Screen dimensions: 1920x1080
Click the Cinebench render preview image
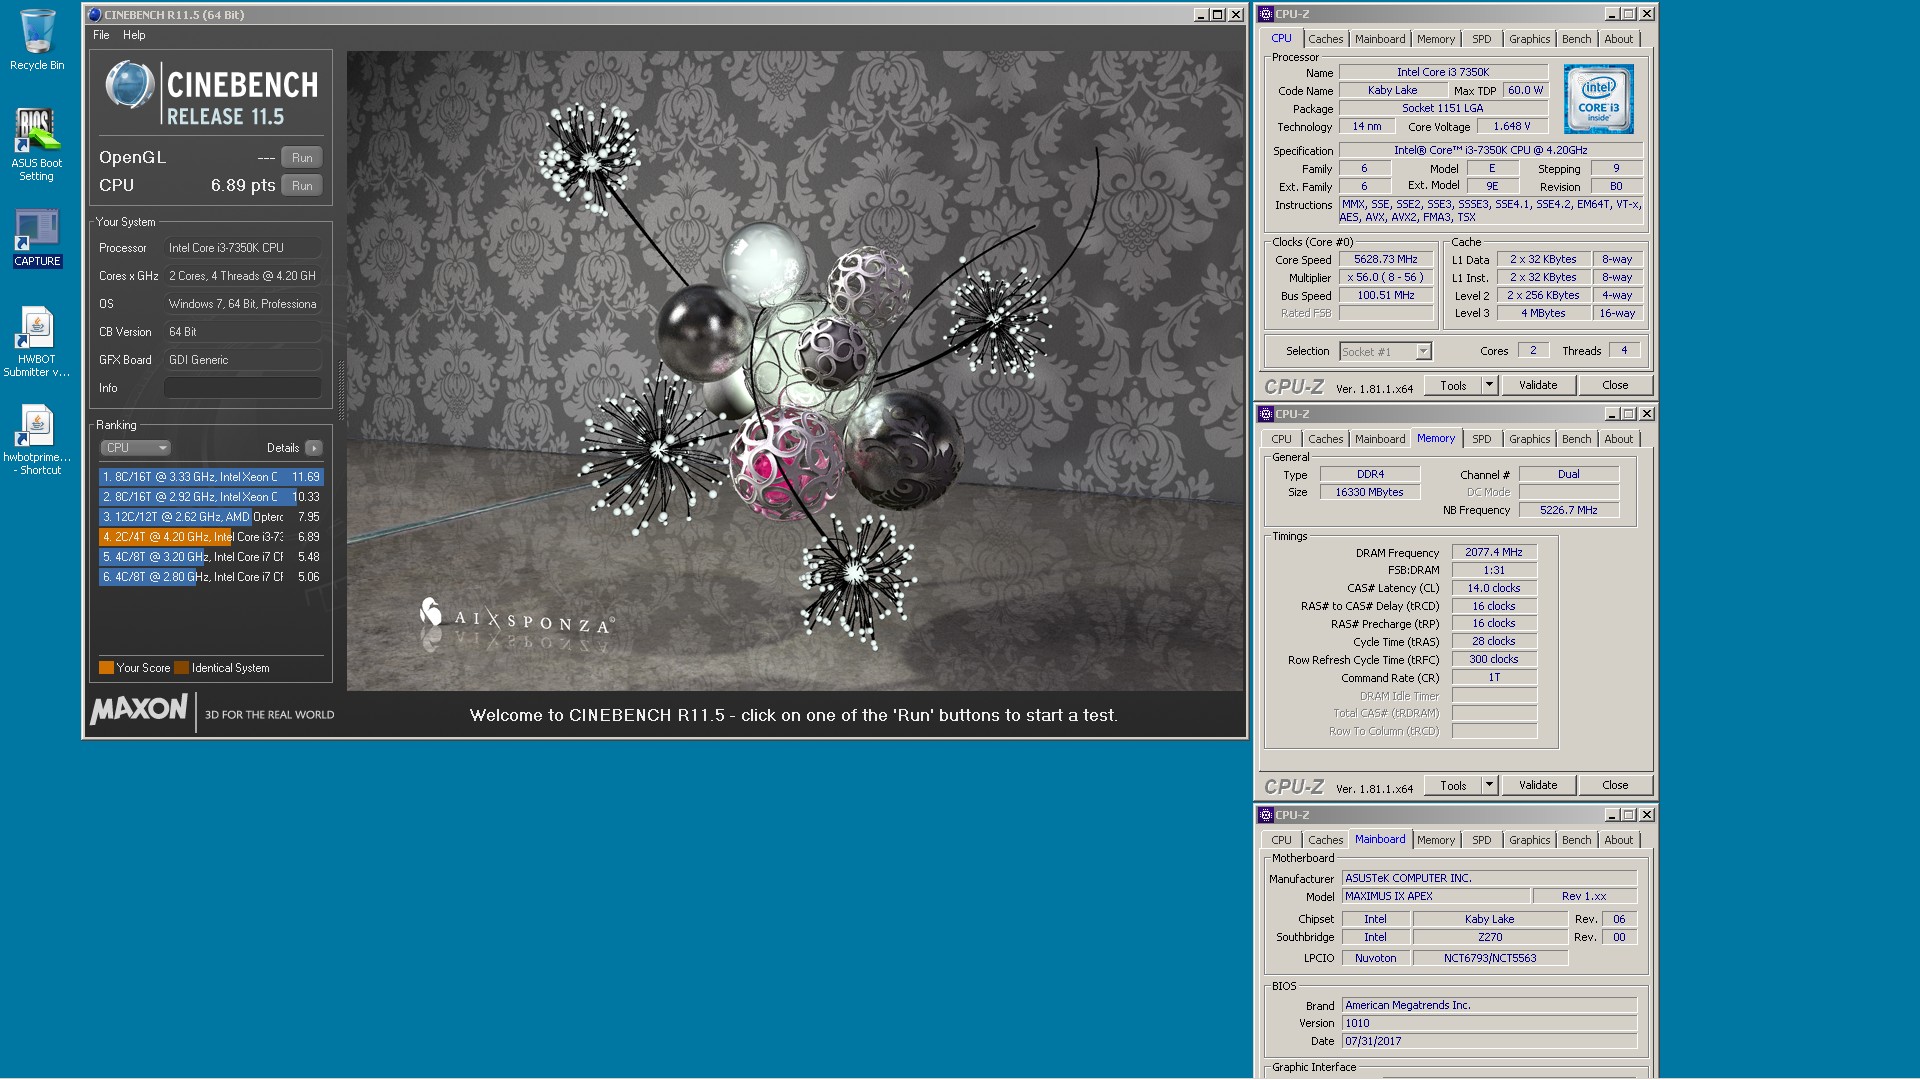[795, 371]
